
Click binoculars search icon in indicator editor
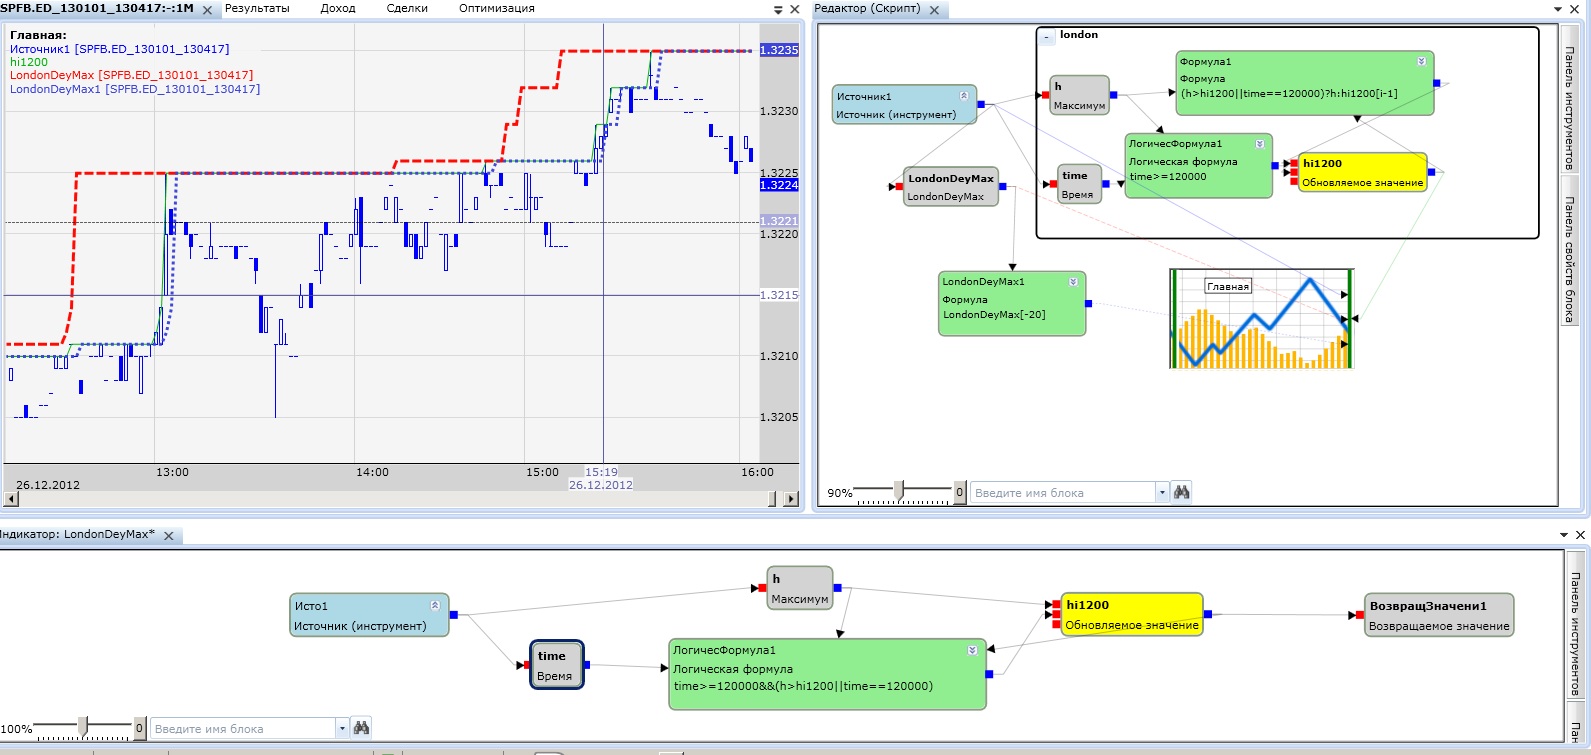coord(362,728)
